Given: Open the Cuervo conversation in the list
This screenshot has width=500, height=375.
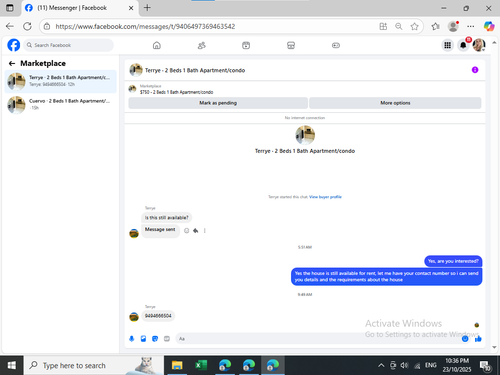Looking at the screenshot, I should 61,104.
